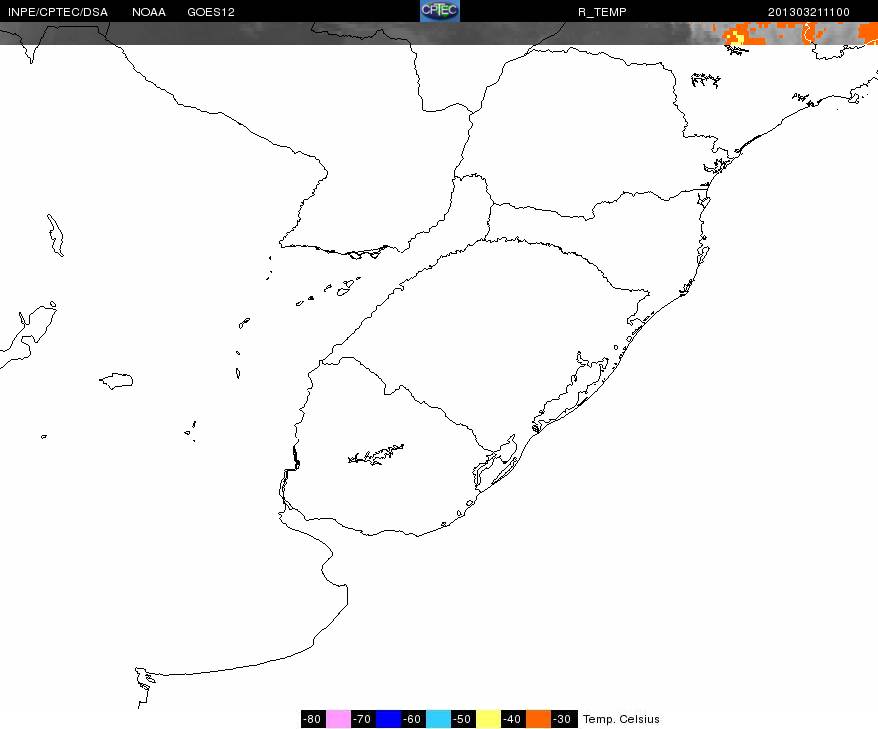Pick the pink -80 to -70 swatch
The image size is (878, 729).
click(x=338, y=719)
